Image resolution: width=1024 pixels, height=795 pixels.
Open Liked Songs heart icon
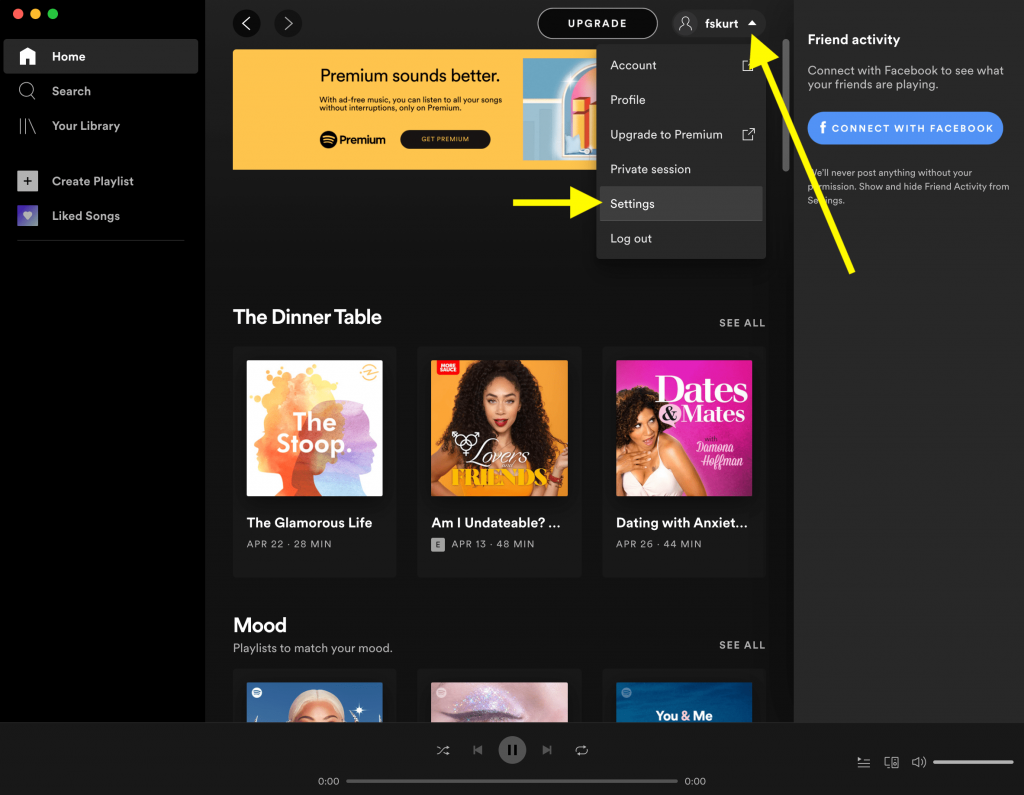(x=27, y=216)
